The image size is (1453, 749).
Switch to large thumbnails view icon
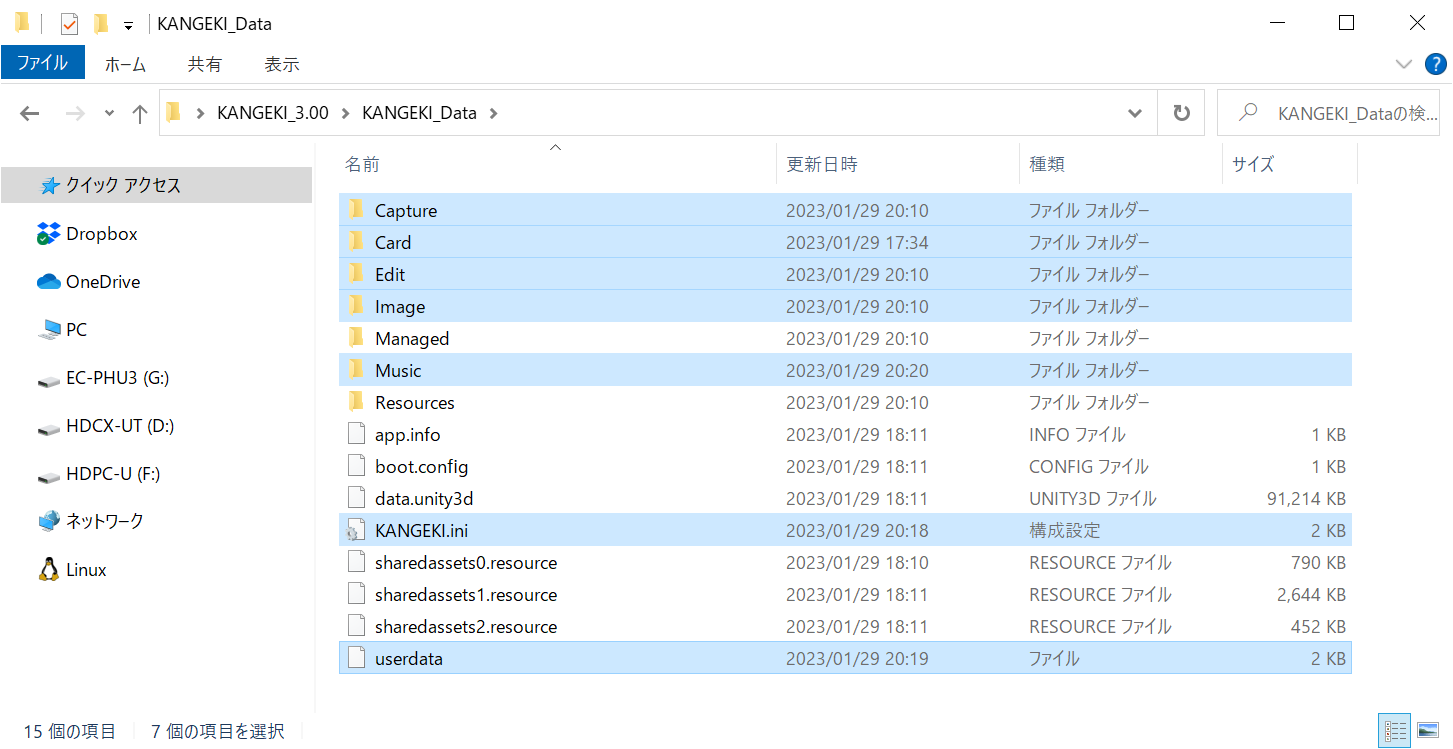pyautogui.click(x=1426, y=731)
